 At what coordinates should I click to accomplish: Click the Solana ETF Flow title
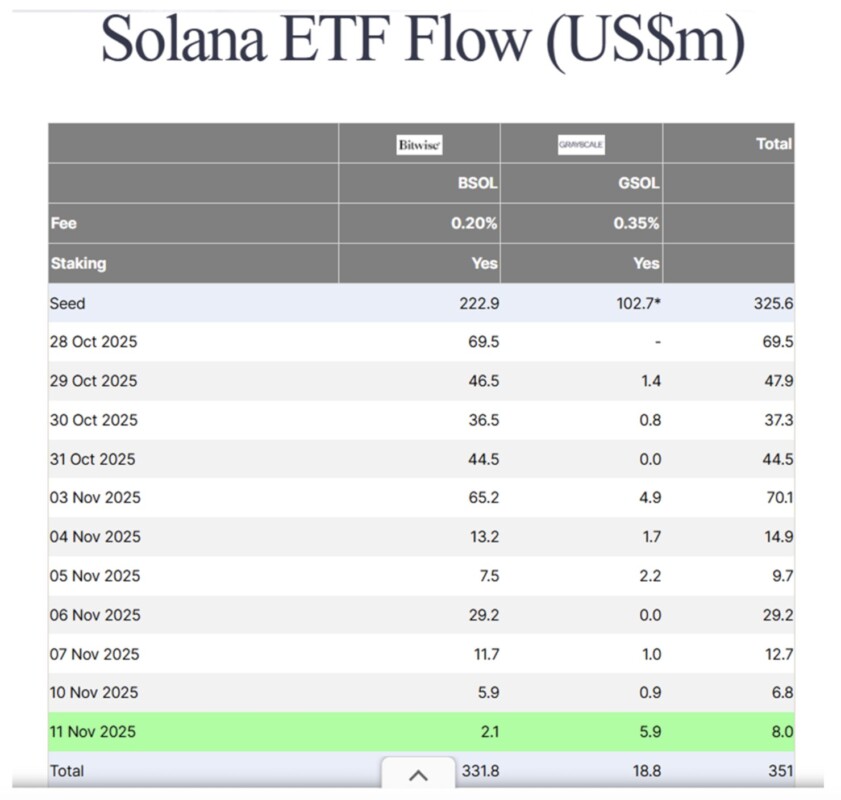point(422,40)
